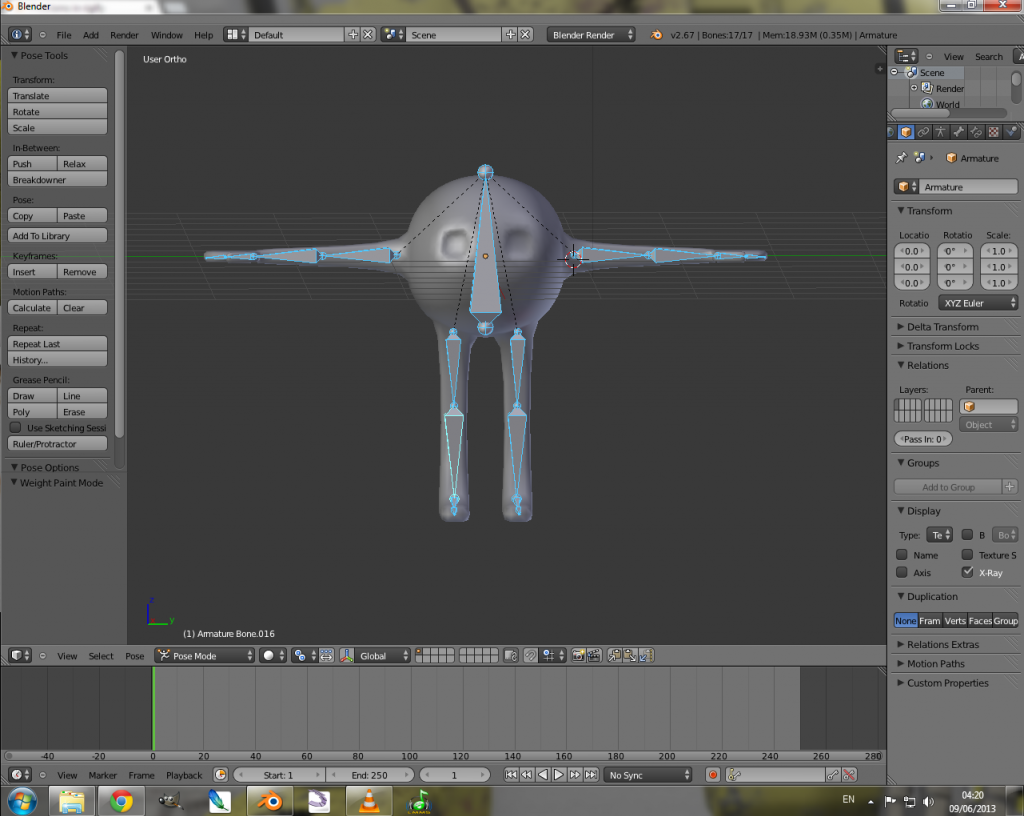Open the File menu

click(x=64, y=35)
